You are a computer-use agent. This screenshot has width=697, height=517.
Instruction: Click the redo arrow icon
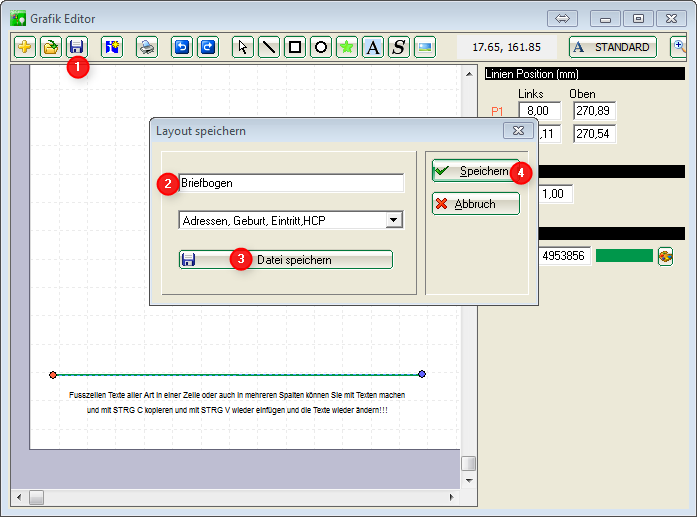click(207, 47)
